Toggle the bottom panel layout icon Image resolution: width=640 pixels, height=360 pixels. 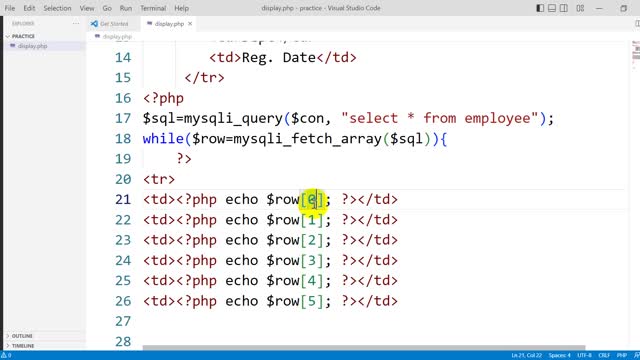coord(552,8)
